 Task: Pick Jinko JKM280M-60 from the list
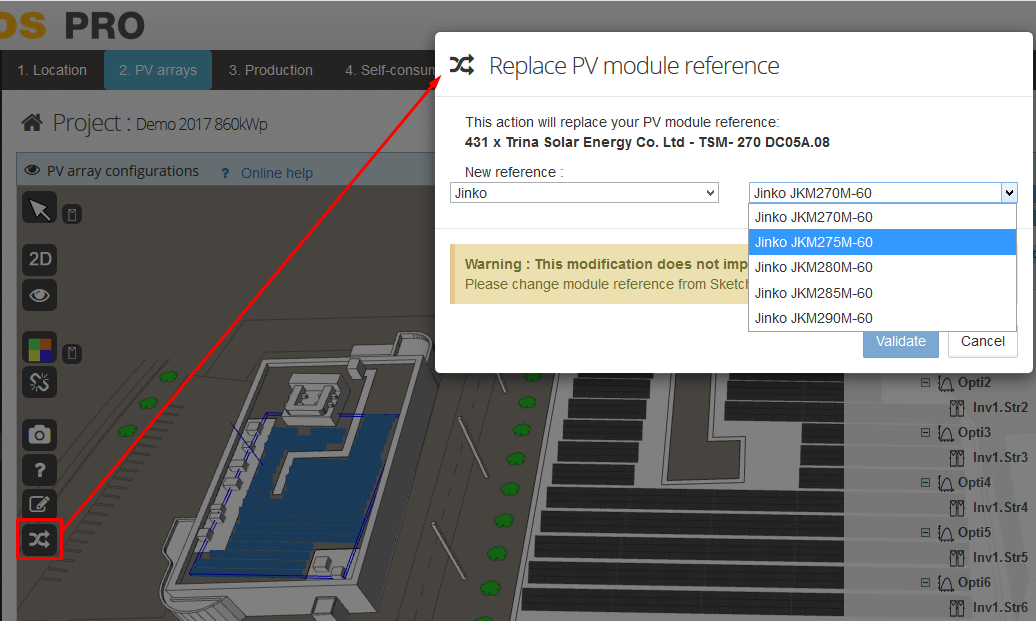[x=882, y=267]
